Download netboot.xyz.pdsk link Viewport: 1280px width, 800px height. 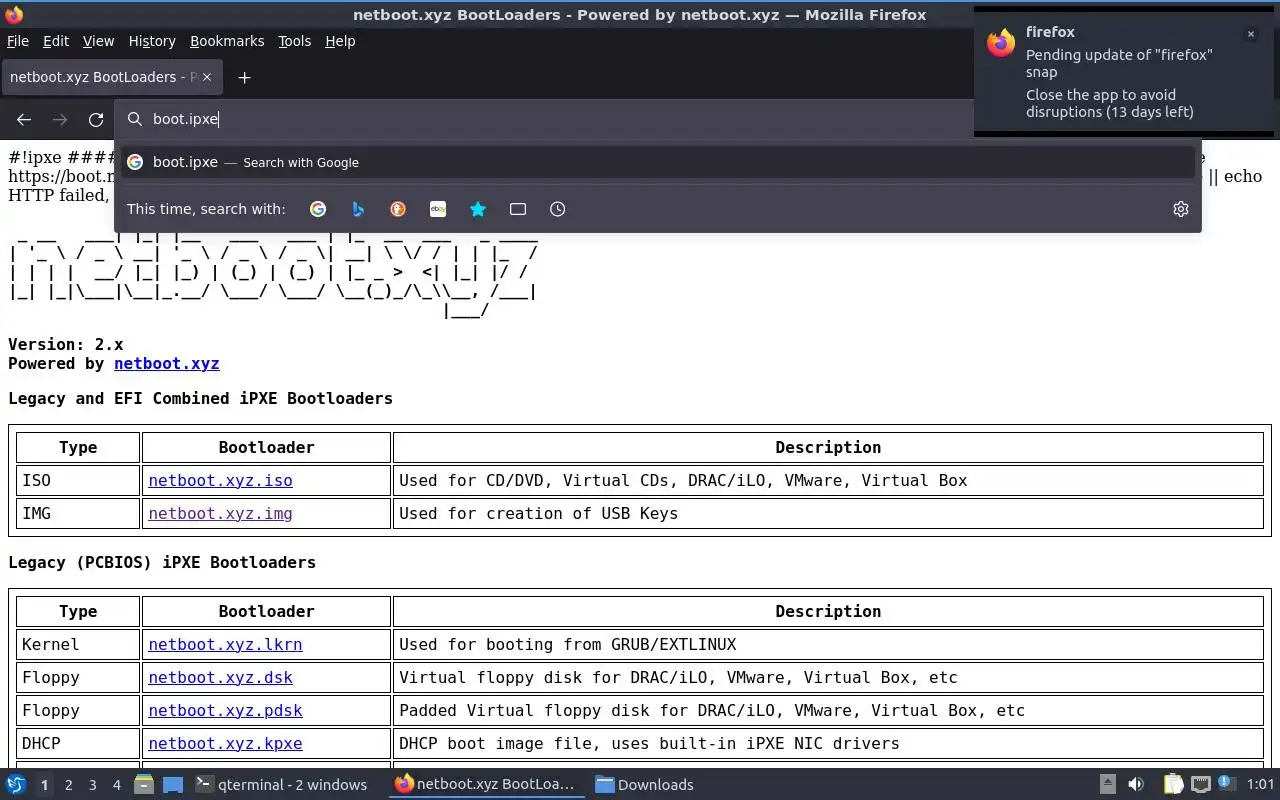225,710
